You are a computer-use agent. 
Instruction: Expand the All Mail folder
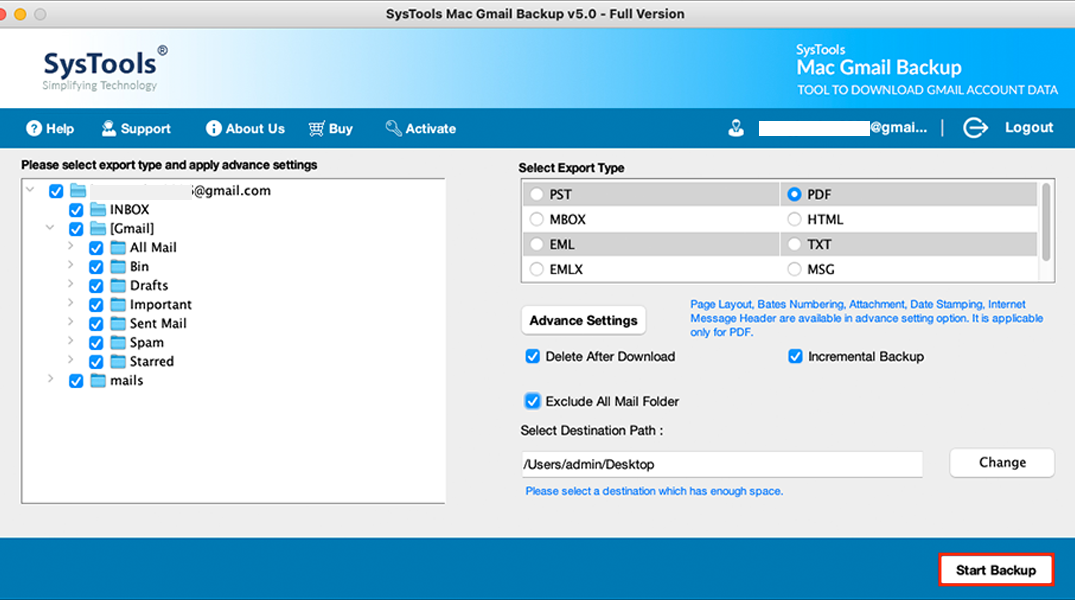[x=71, y=245]
